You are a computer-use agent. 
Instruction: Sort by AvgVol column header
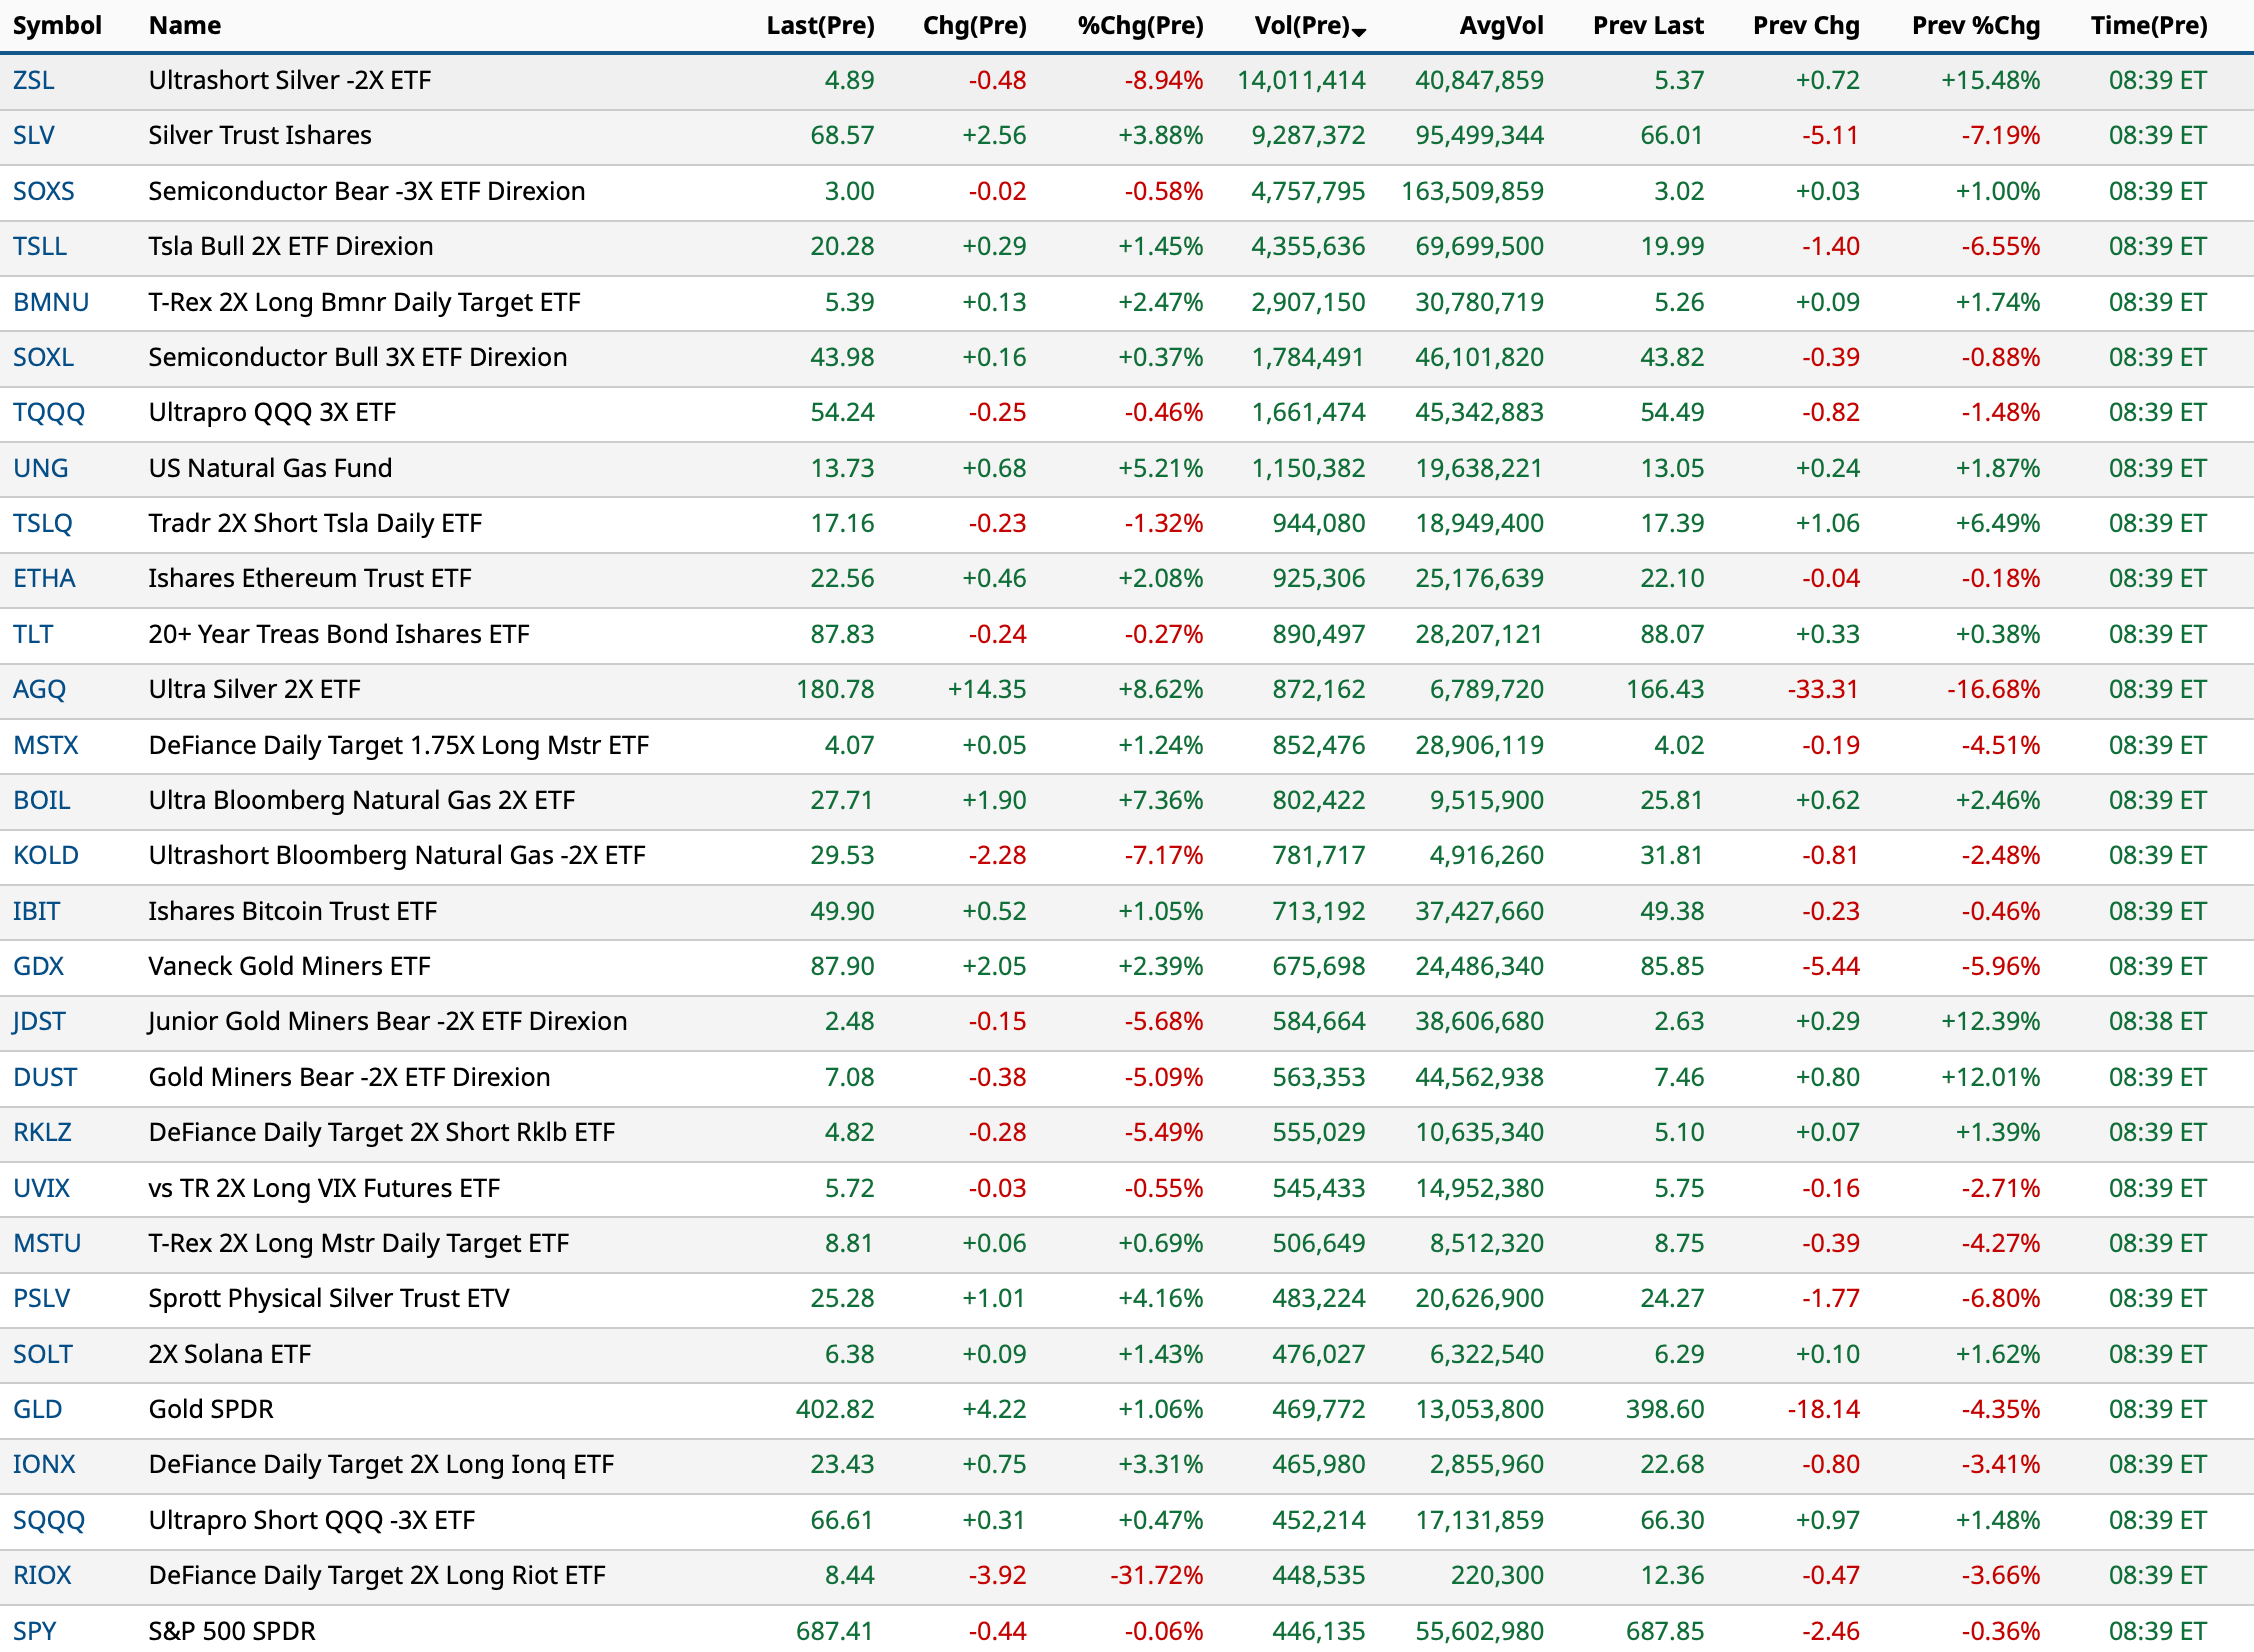click(1500, 26)
